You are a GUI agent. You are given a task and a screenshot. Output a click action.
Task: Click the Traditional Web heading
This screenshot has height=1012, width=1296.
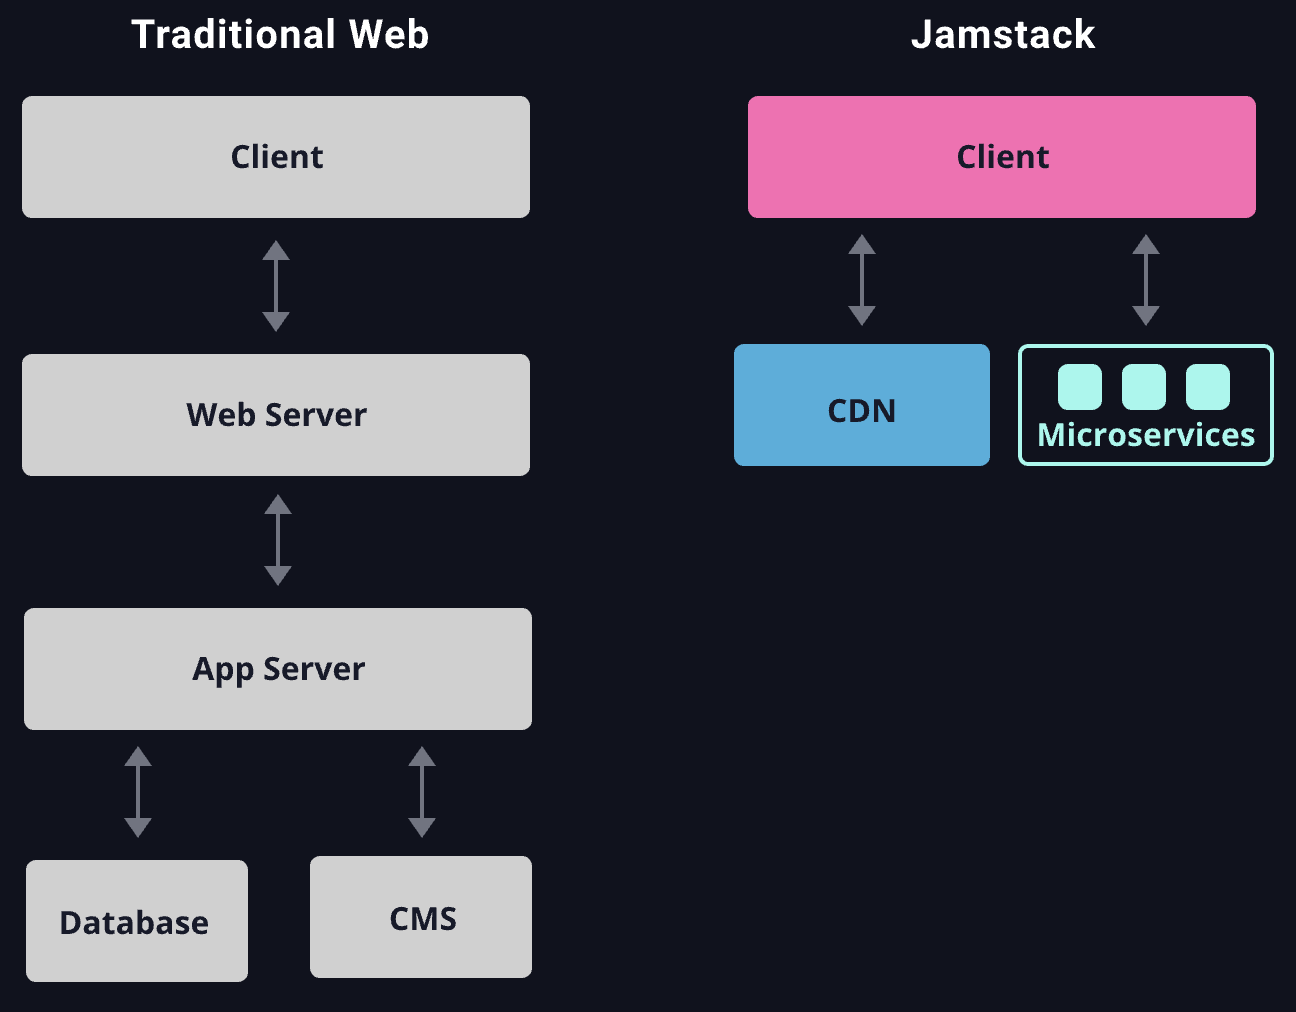(280, 35)
